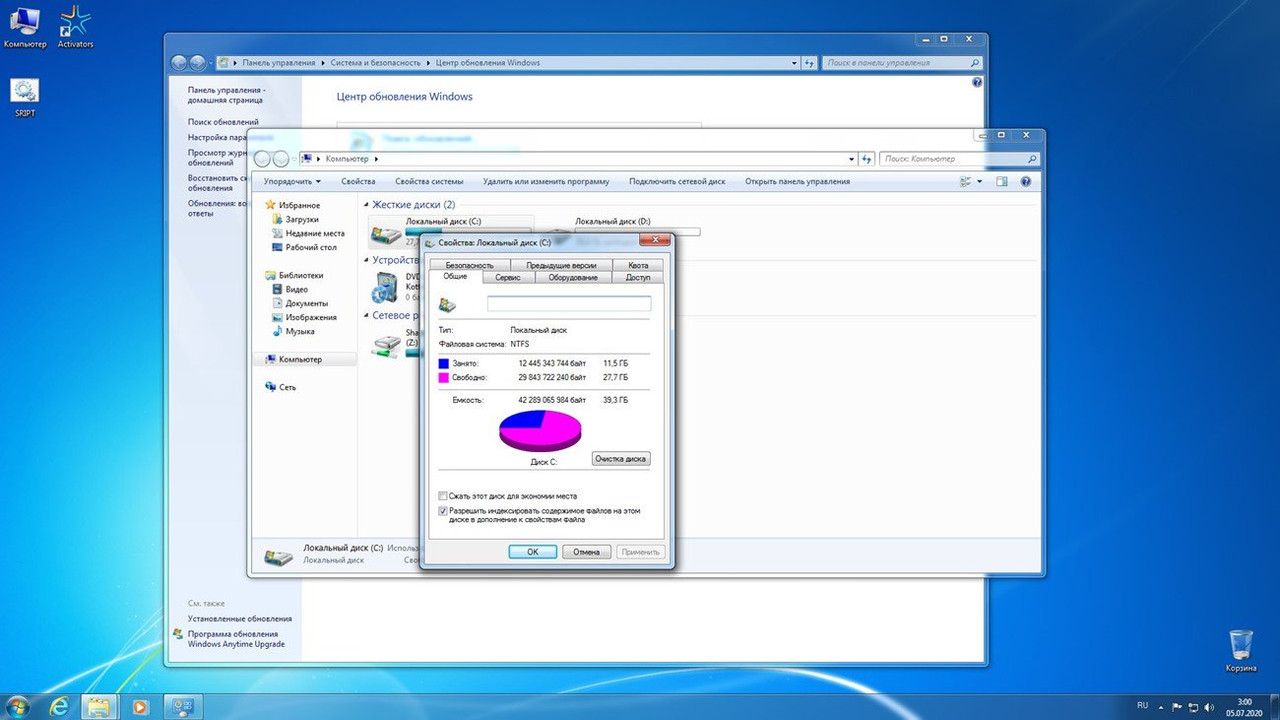Viewport: 1280px width, 720px height.
Task: Open the Explorer folder icon on taskbar
Action: click(98, 707)
